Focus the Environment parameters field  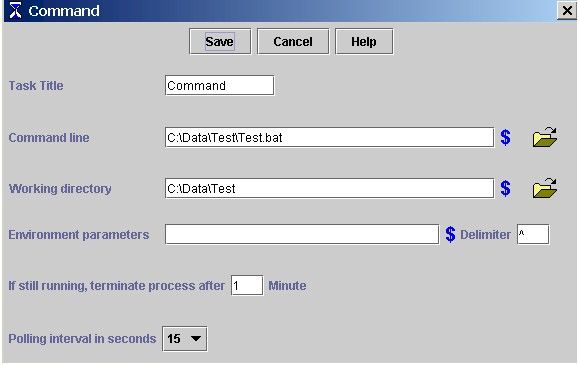302,234
